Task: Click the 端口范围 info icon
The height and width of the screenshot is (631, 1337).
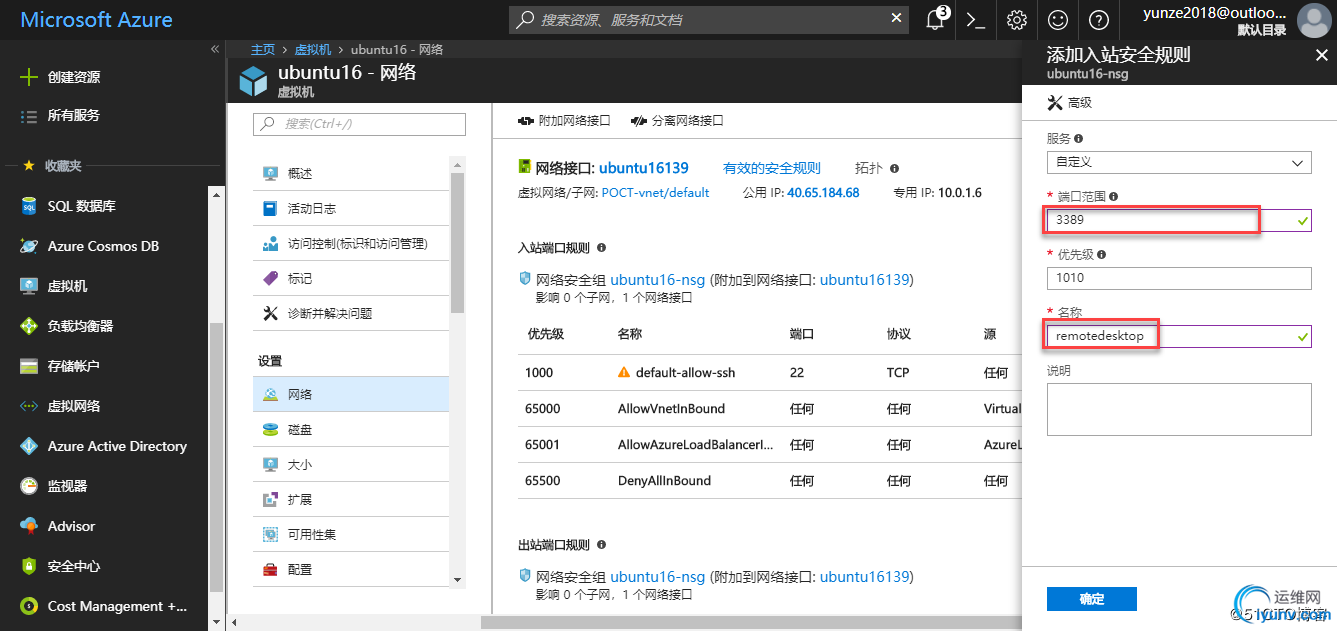Action: pos(1114,197)
